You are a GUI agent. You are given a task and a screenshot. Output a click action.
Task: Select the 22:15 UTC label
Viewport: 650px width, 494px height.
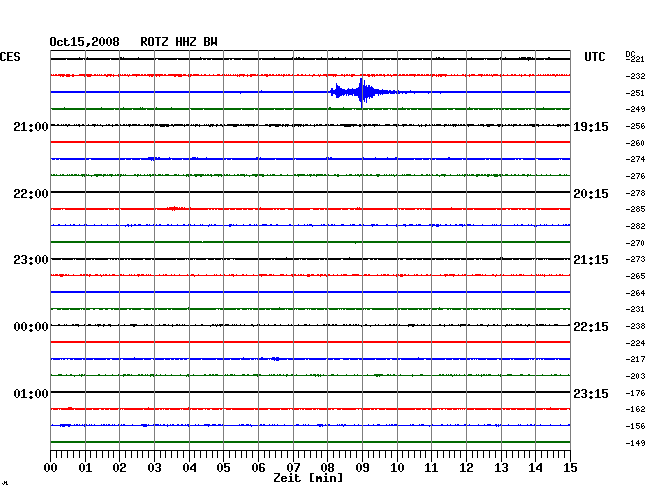tap(591, 327)
